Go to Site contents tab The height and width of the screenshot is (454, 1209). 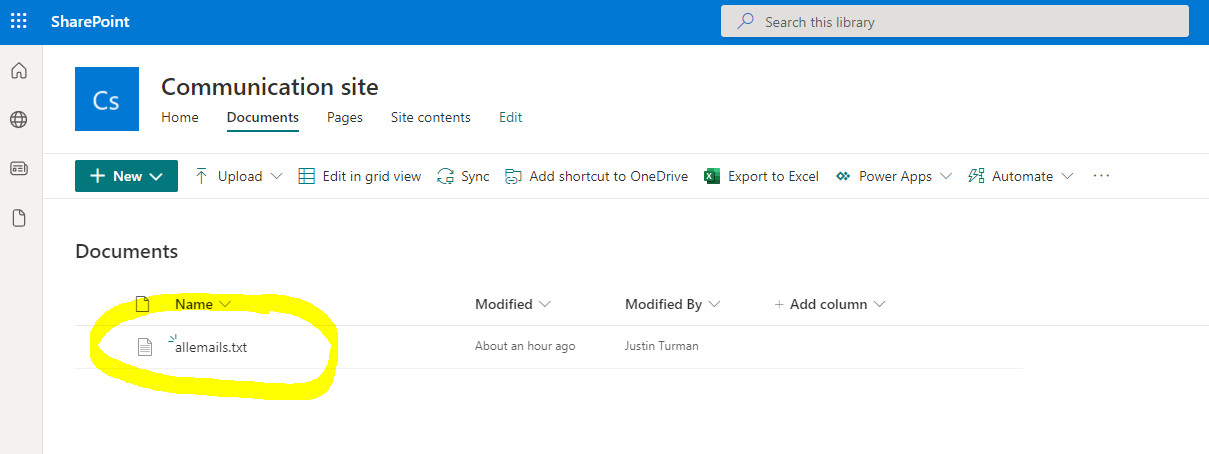coord(430,117)
